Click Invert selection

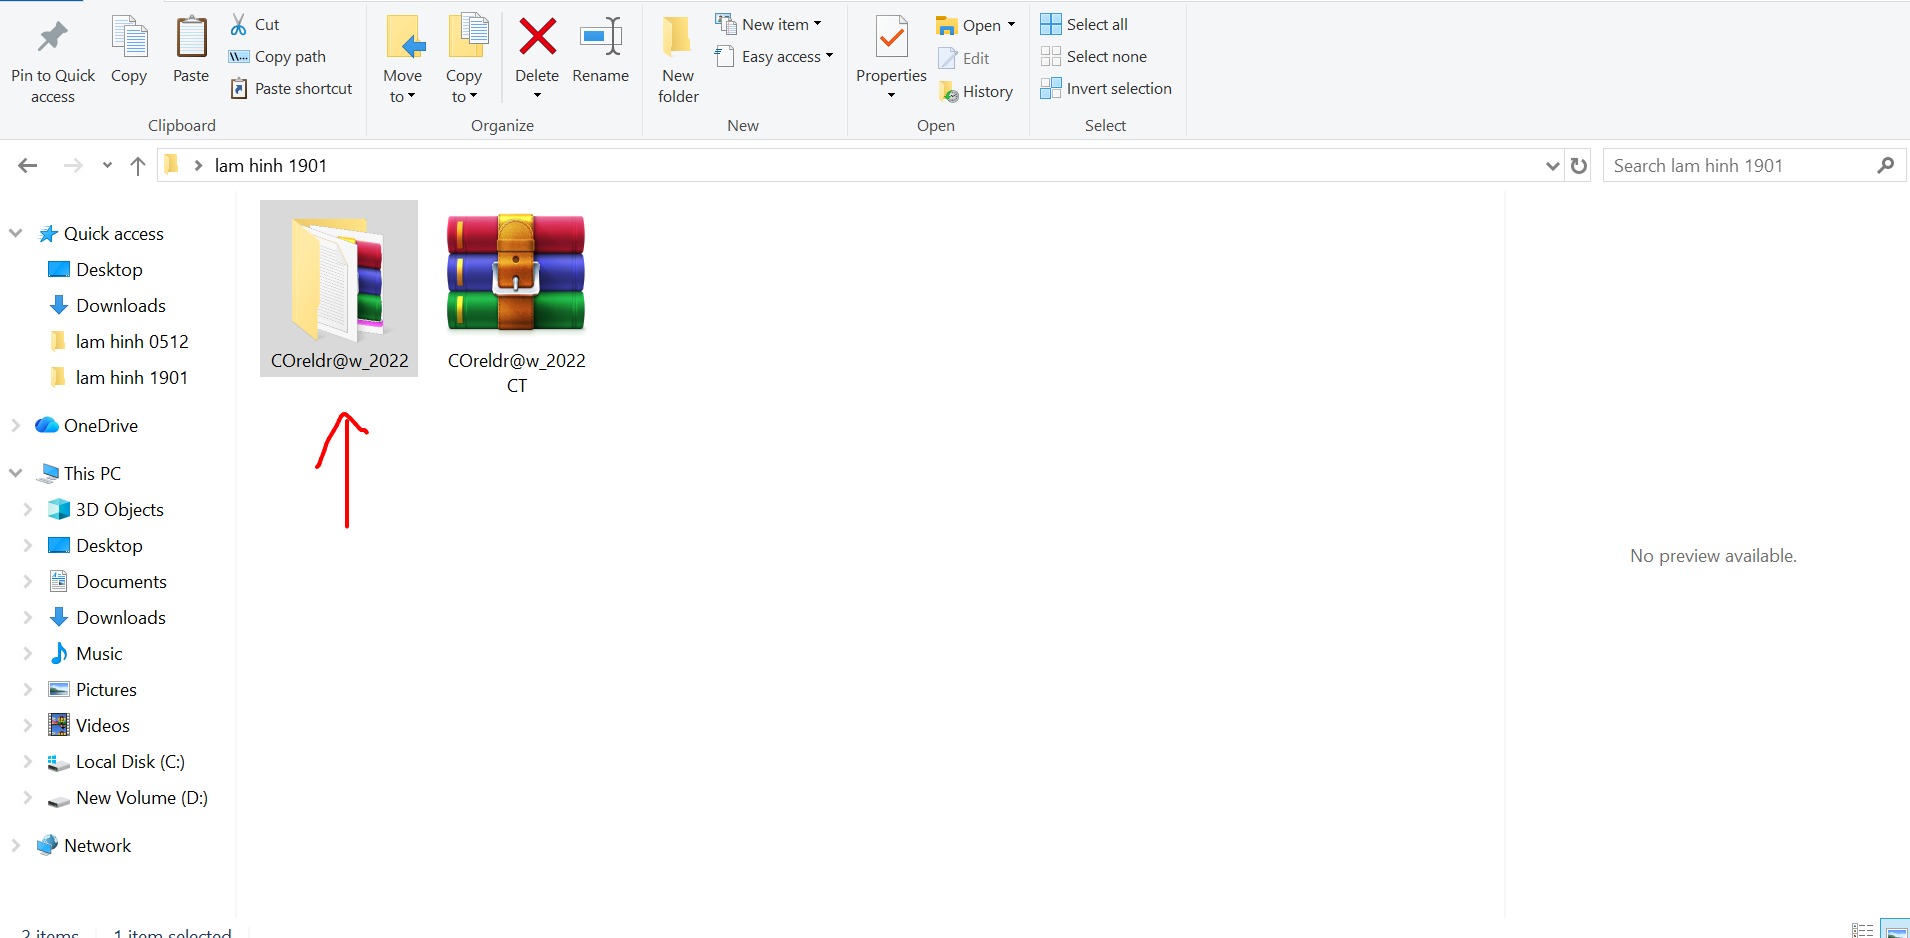[1106, 89]
